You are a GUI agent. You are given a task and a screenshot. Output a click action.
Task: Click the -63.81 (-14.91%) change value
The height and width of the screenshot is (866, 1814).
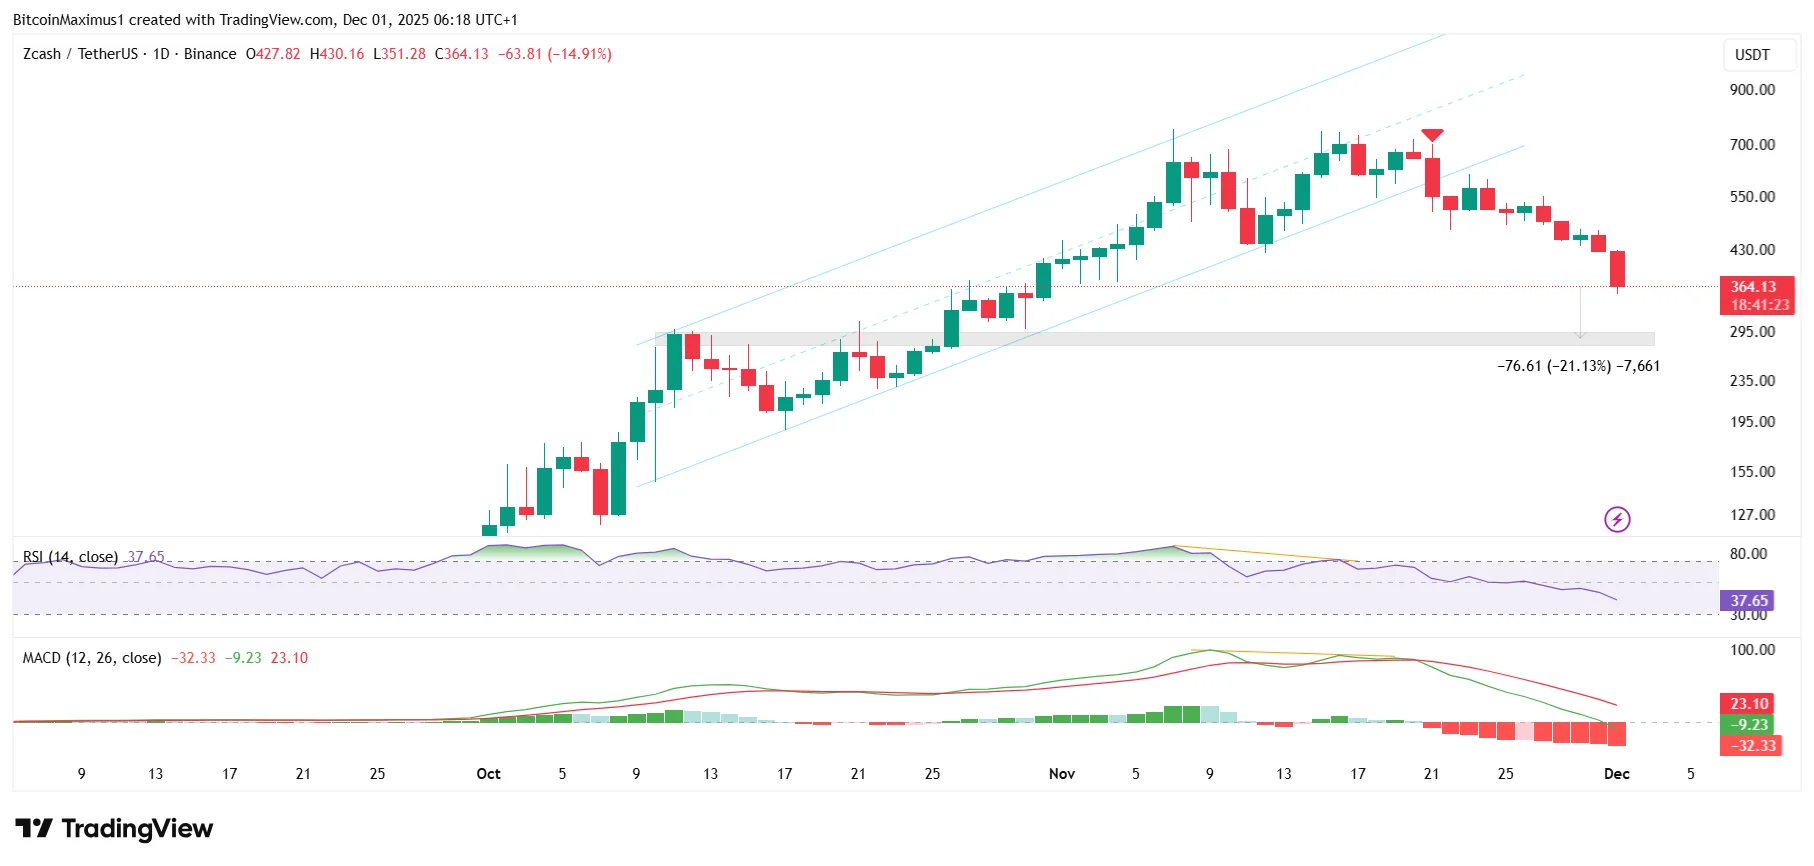coord(555,54)
